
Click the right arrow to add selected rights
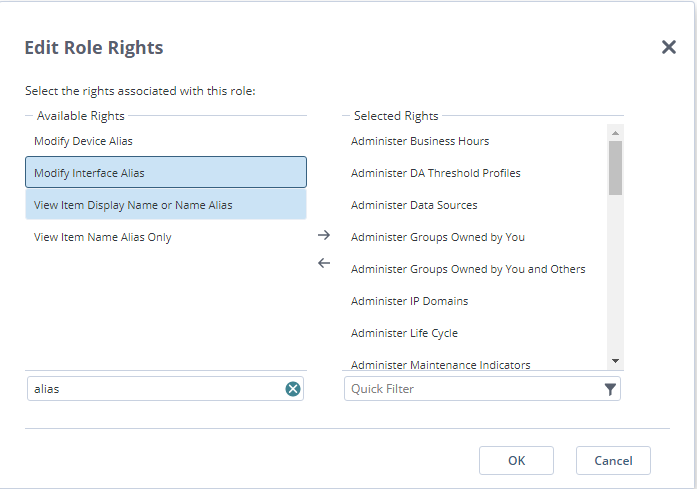[324, 235]
